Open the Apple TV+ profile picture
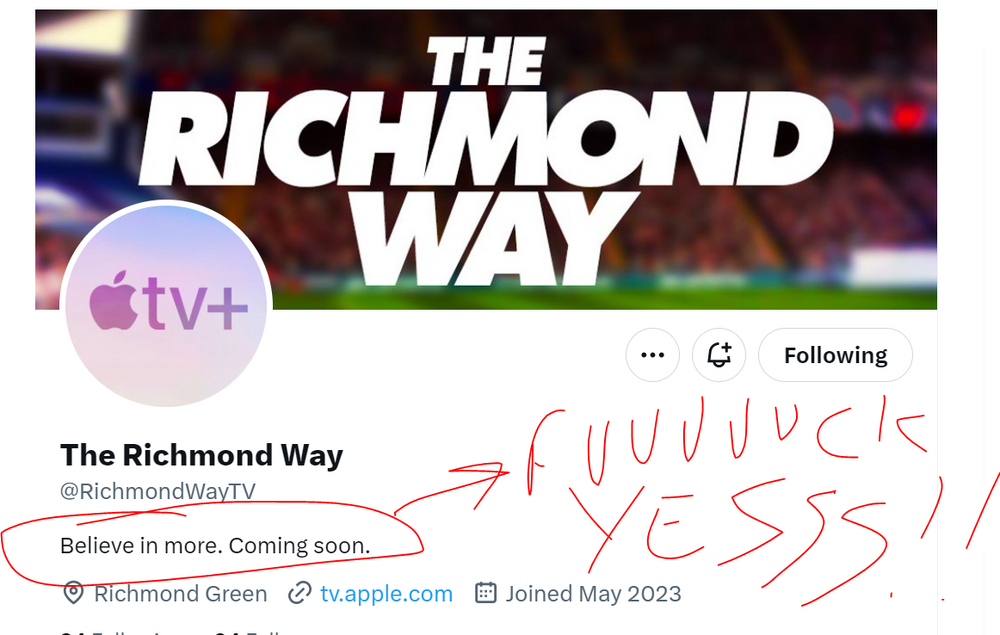 [x=166, y=306]
